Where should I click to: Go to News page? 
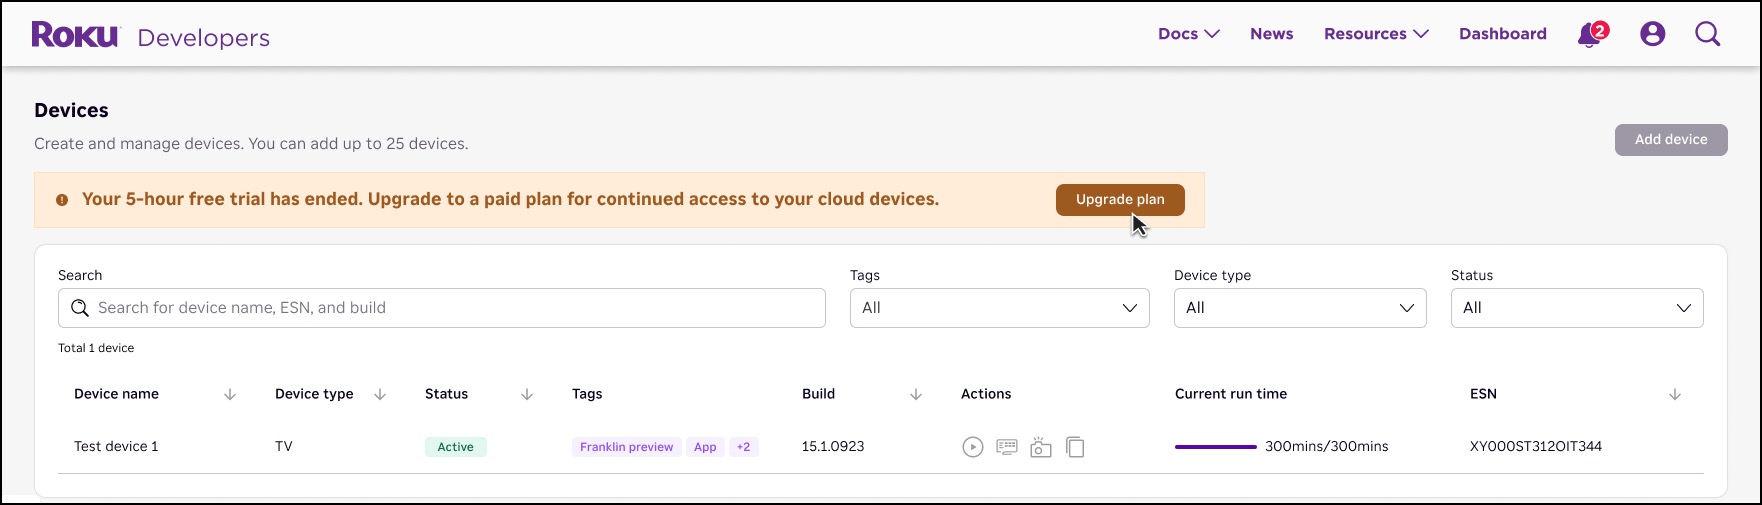(x=1272, y=34)
